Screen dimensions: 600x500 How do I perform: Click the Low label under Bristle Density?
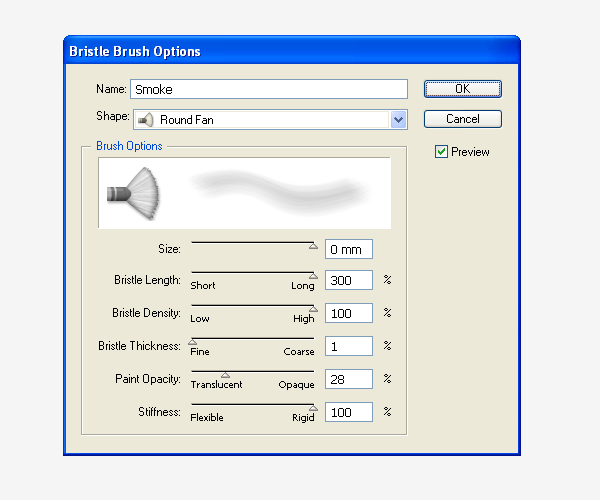click(200, 319)
